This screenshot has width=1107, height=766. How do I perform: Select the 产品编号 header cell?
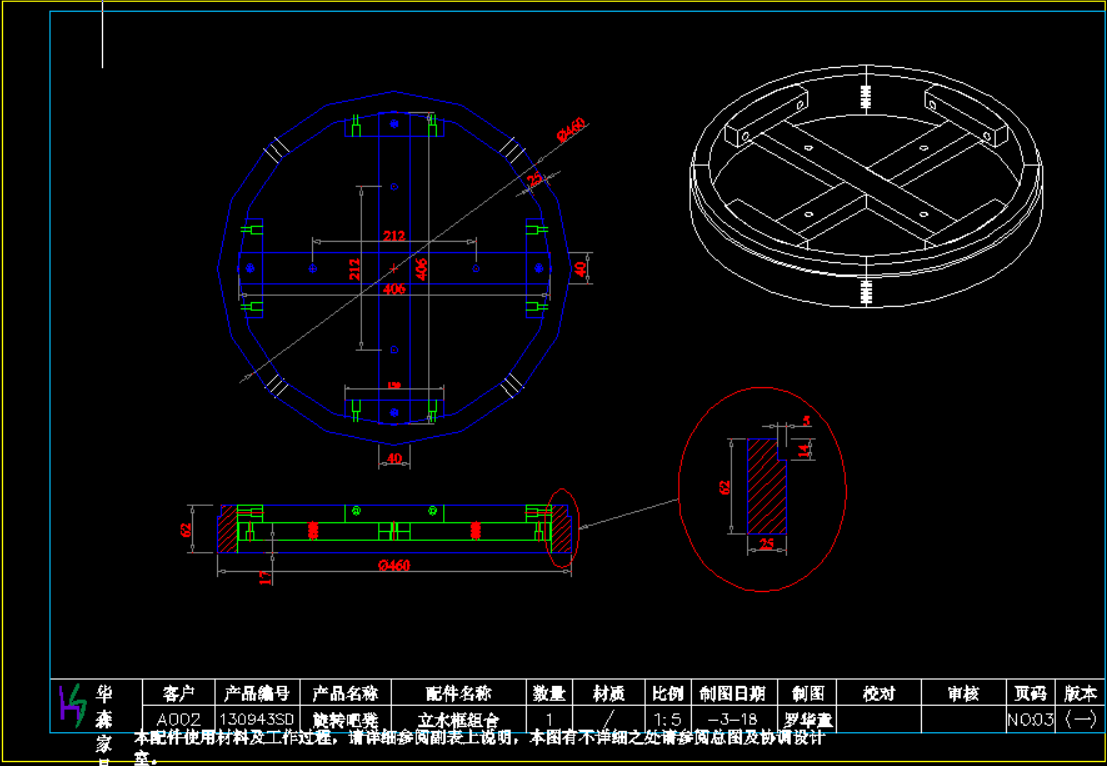(257, 693)
